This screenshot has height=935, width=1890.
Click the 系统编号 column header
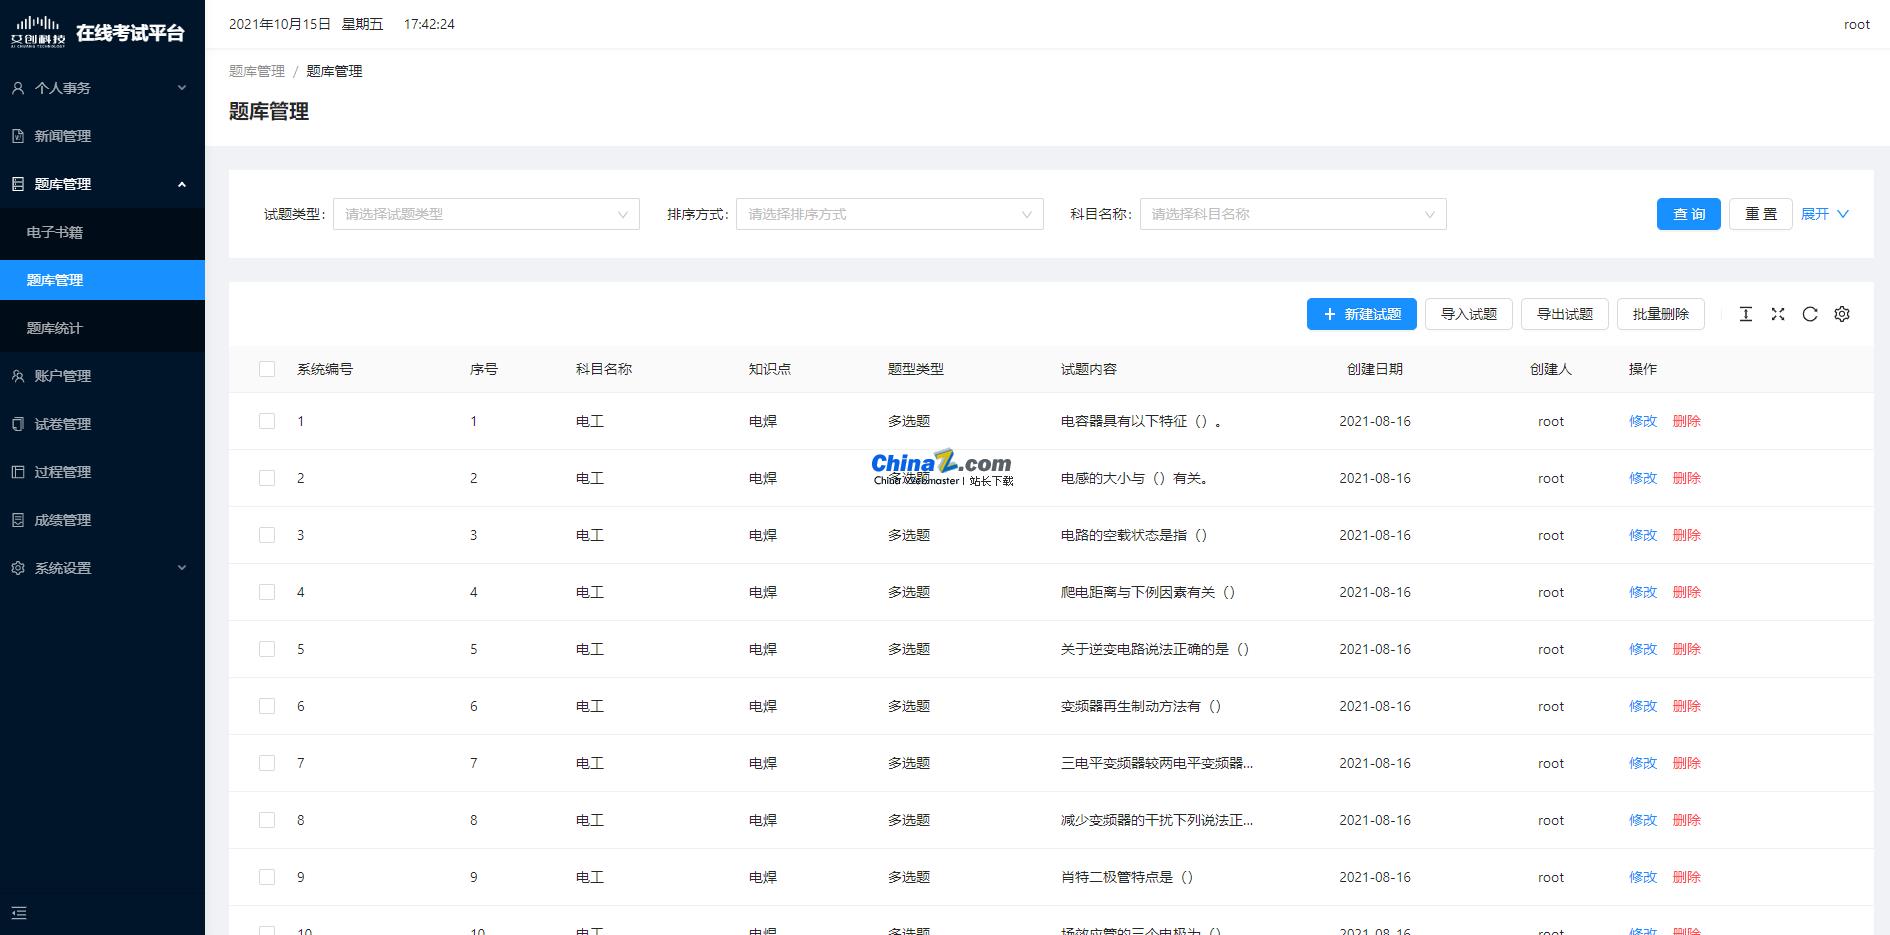pyautogui.click(x=325, y=369)
